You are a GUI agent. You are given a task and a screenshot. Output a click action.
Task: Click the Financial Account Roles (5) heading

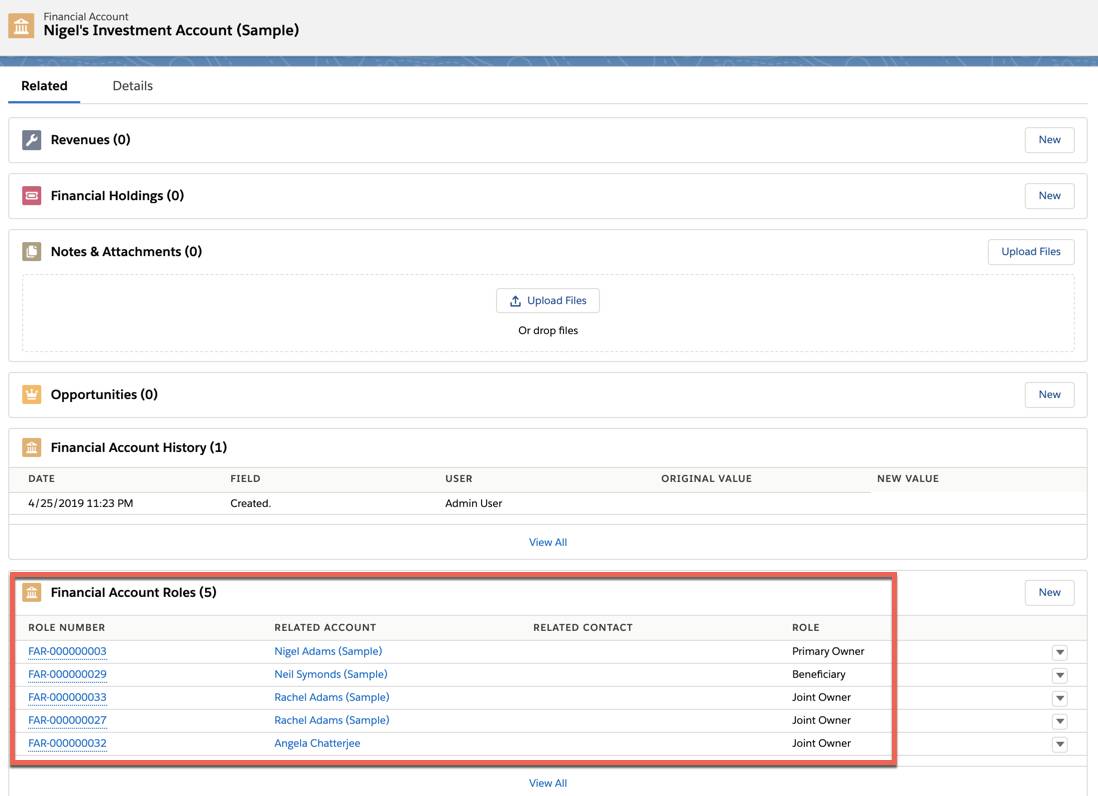[x=134, y=592]
